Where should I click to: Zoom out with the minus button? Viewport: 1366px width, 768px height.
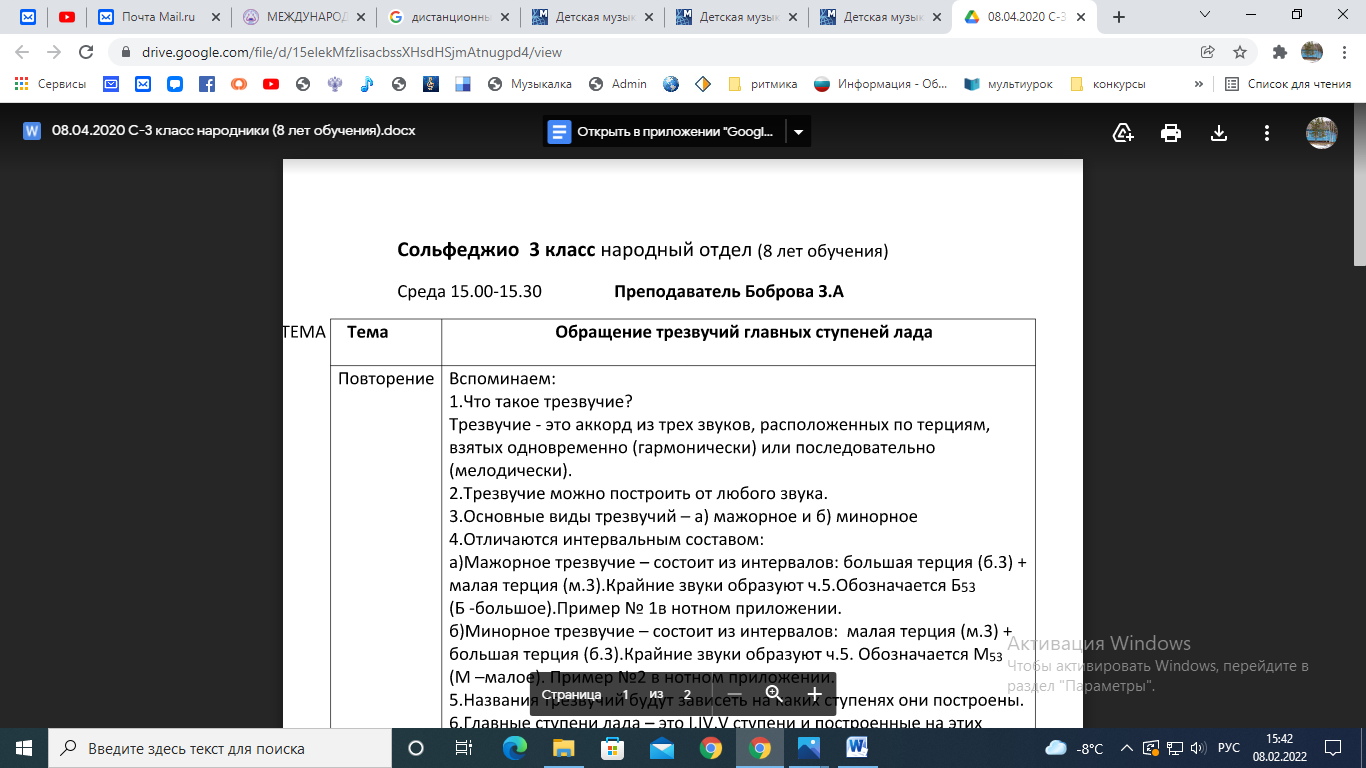tap(734, 694)
